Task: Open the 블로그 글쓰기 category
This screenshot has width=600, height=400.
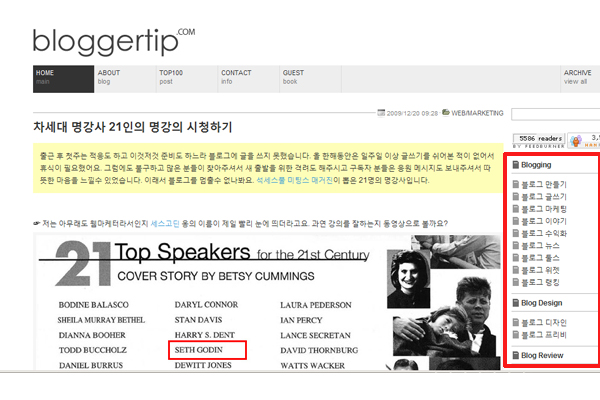Action: 544,197
